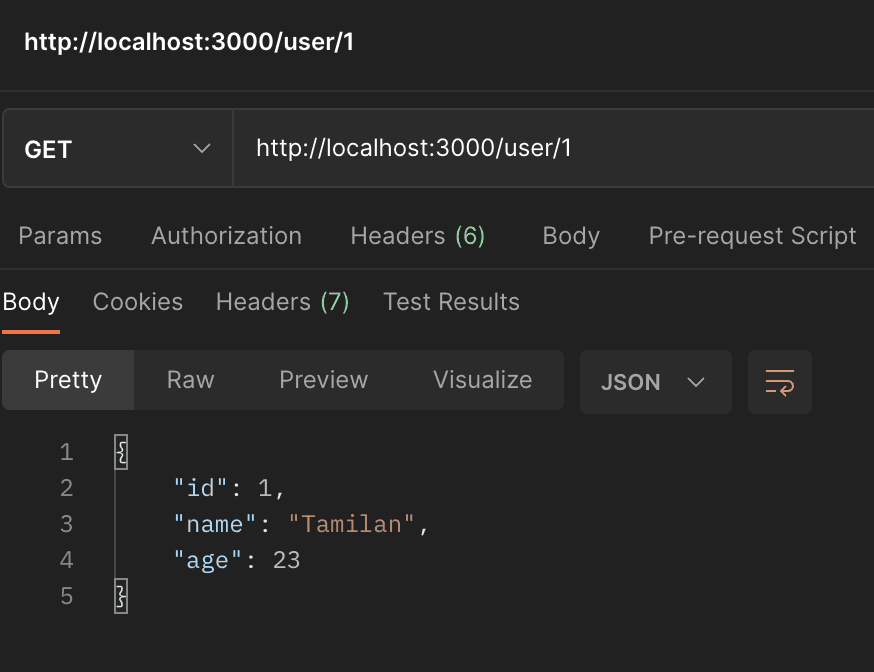Image resolution: width=874 pixels, height=672 pixels.
Task: Open the request Headers (6) tab
Action: click(x=417, y=236)
